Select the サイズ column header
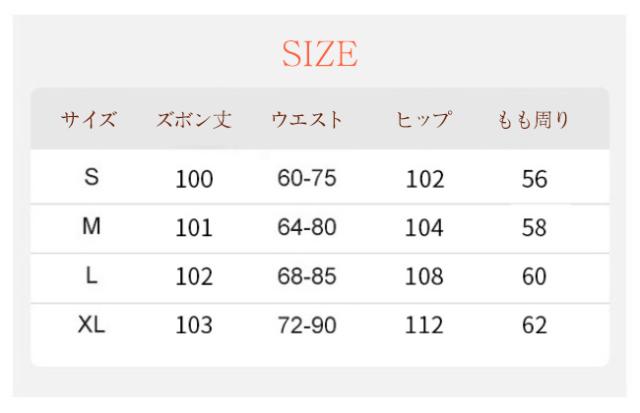This screenshot has width=640, height=413. (x=89, y=121)
